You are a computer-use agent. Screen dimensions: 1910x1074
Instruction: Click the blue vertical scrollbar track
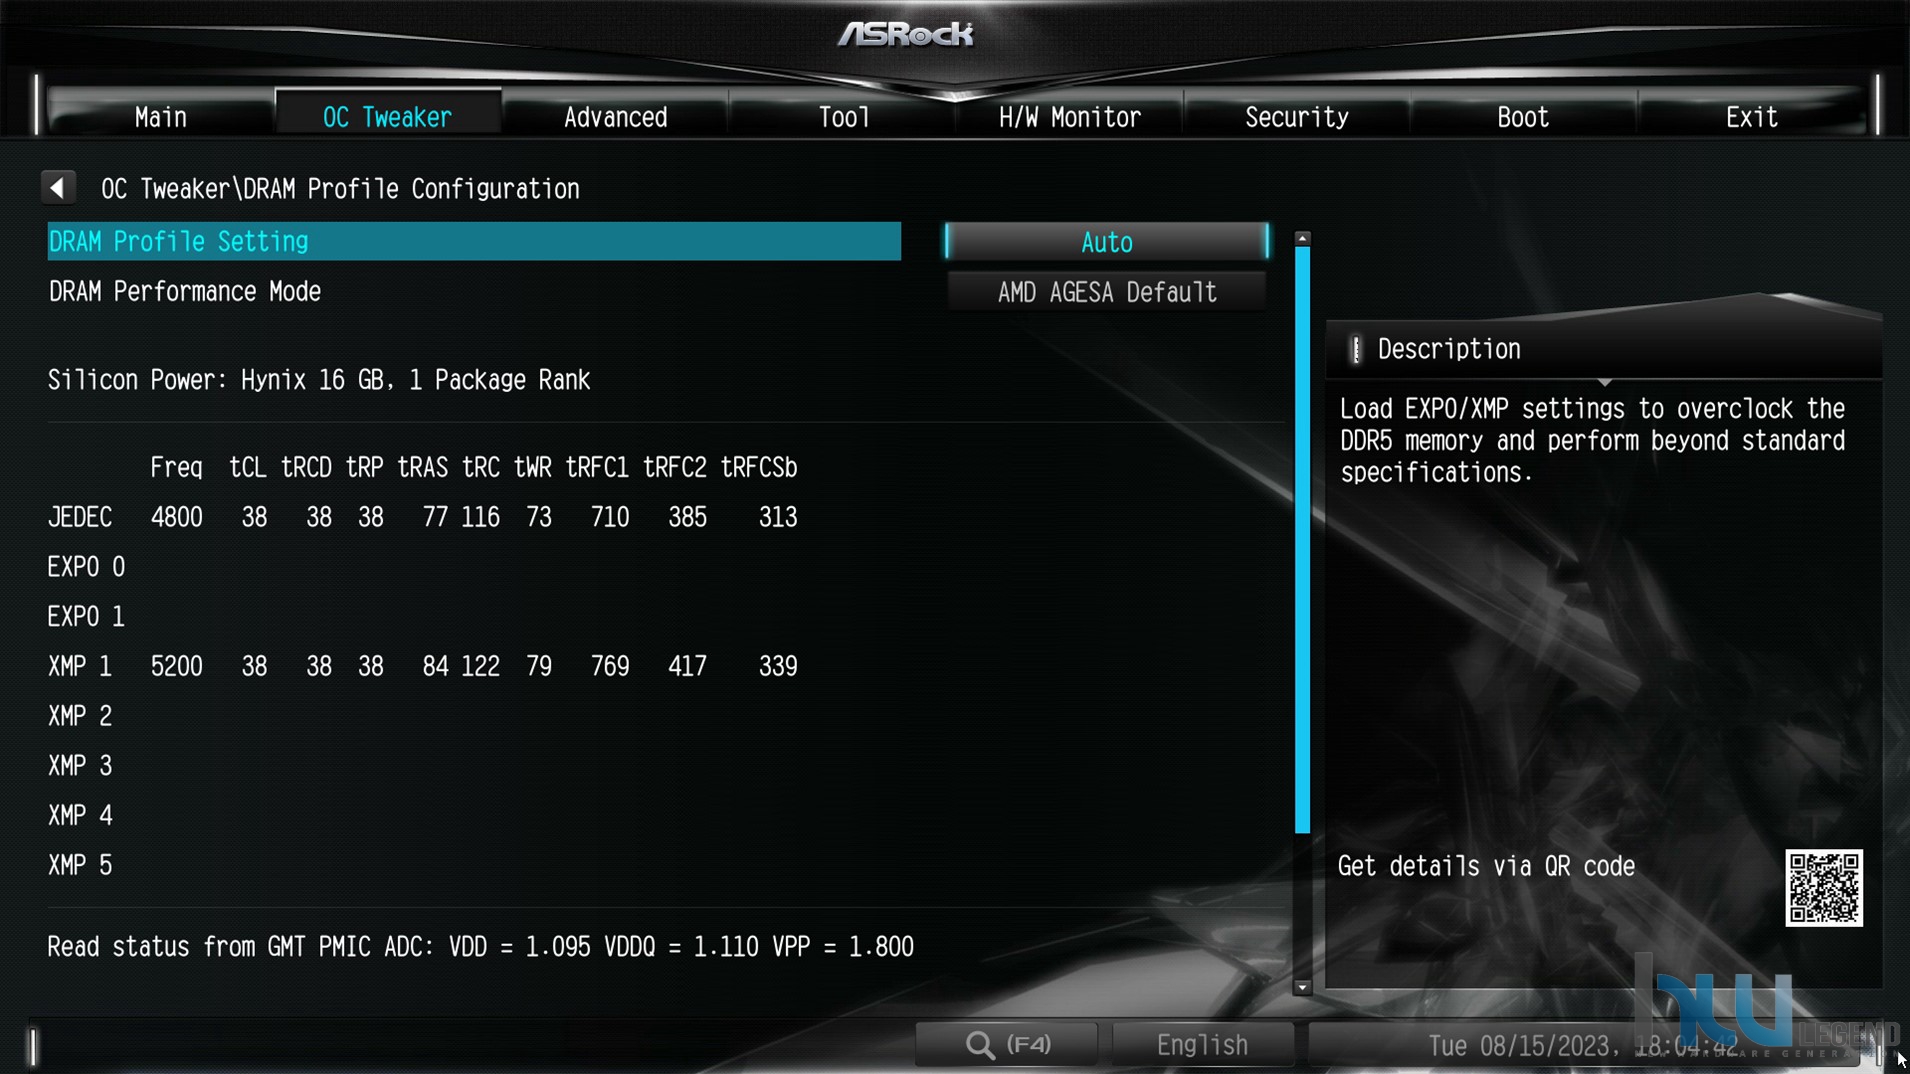(1302, 540)
